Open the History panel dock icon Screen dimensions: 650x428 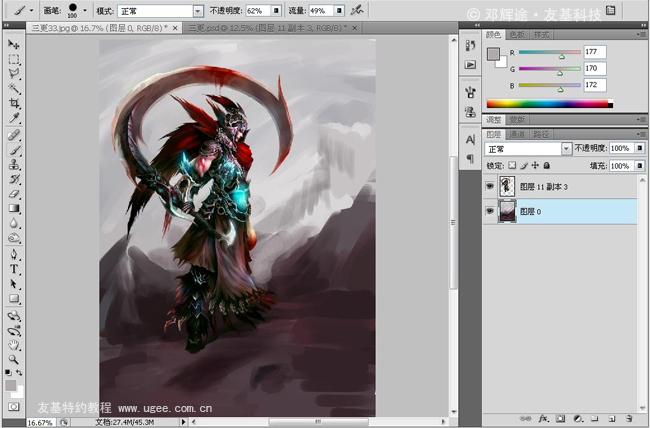click(470, 45)
